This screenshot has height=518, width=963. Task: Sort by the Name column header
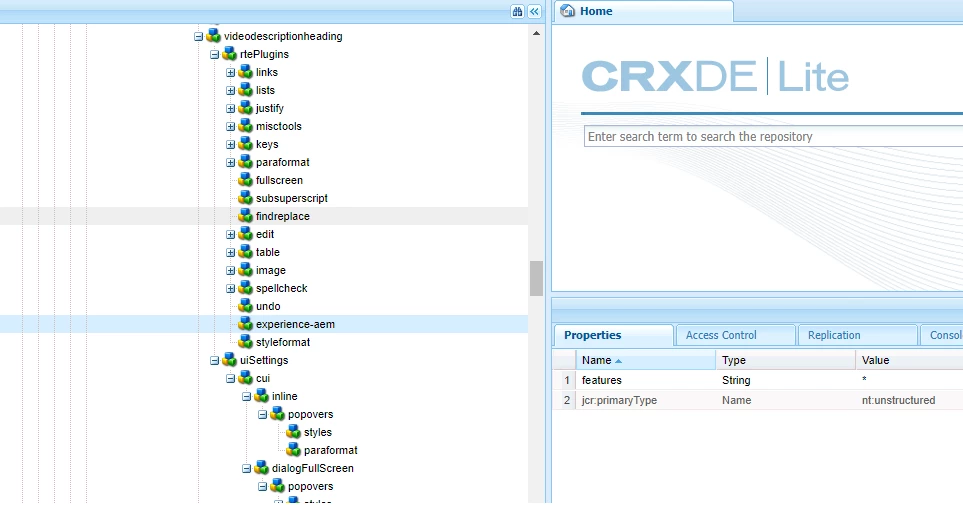pyautogui.click(x=645, y=360)
